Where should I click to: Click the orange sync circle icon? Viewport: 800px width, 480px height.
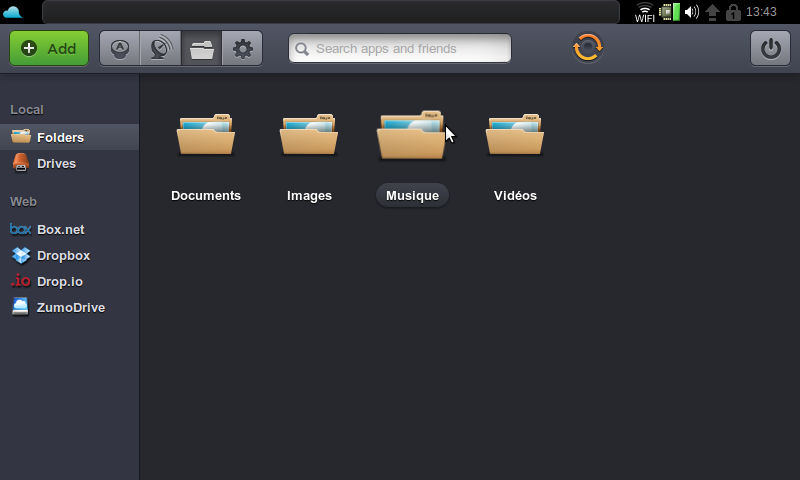(x=588, y=48)
